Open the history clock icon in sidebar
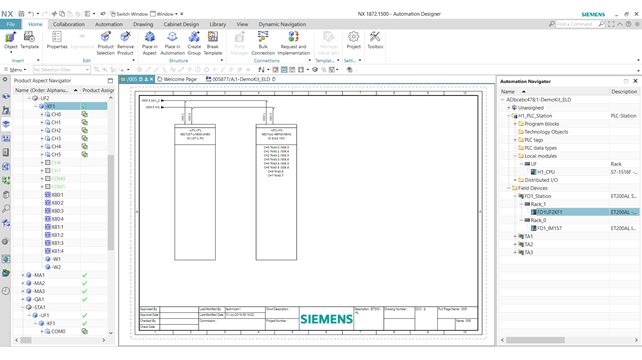Viewport: 642px width, 360px height. pos(6,291)
